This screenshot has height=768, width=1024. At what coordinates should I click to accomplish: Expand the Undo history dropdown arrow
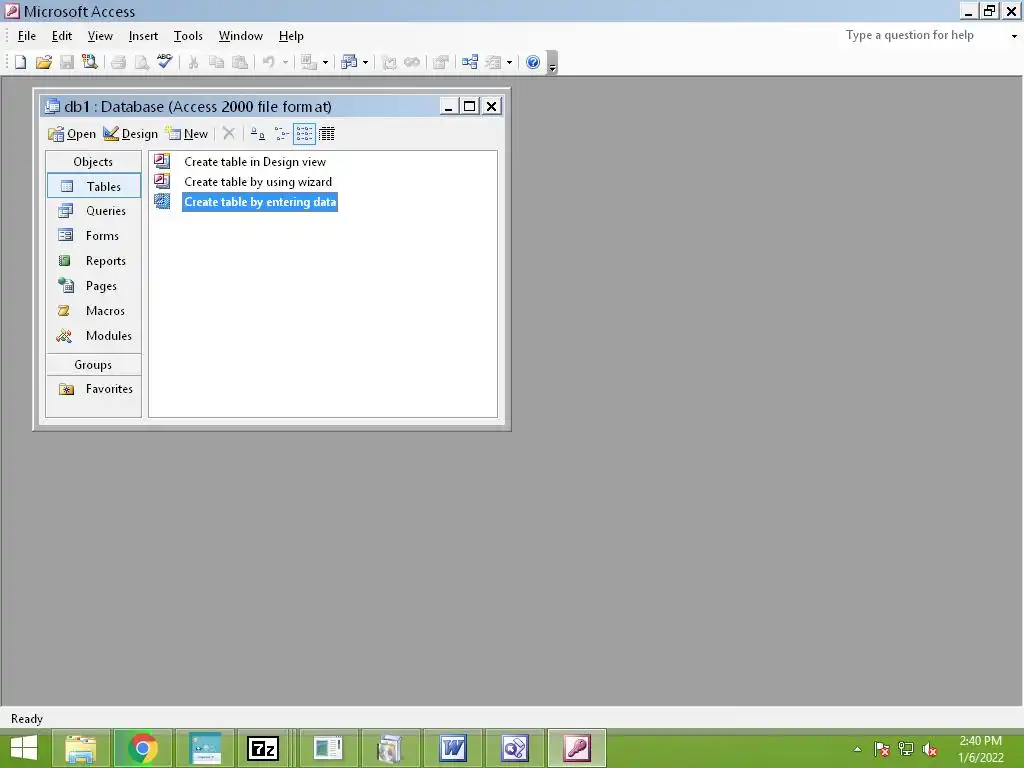[x=285, y=62]
